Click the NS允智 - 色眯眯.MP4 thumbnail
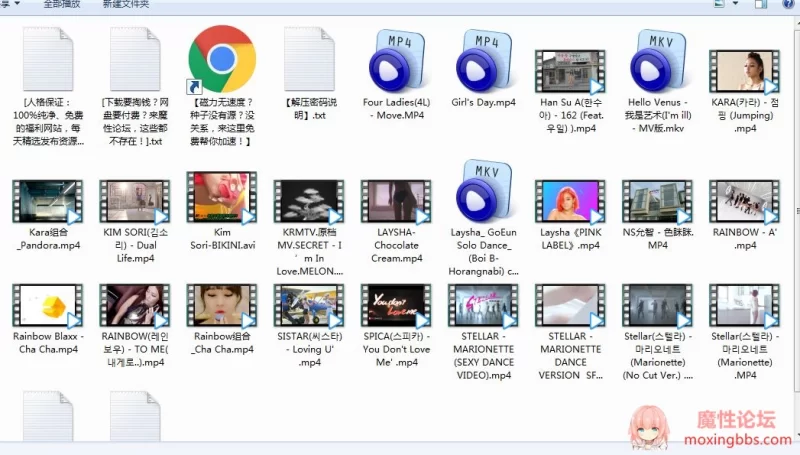 coord(658,201)
